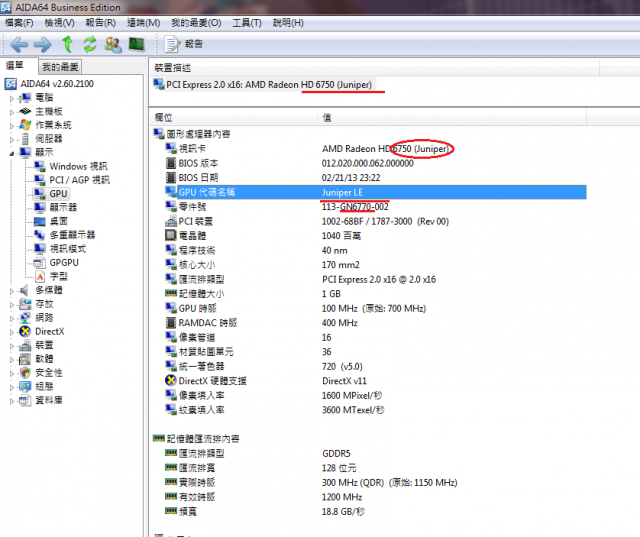
Task: Click the 報告 report toolbar button
Action: (x=184, y=44)
